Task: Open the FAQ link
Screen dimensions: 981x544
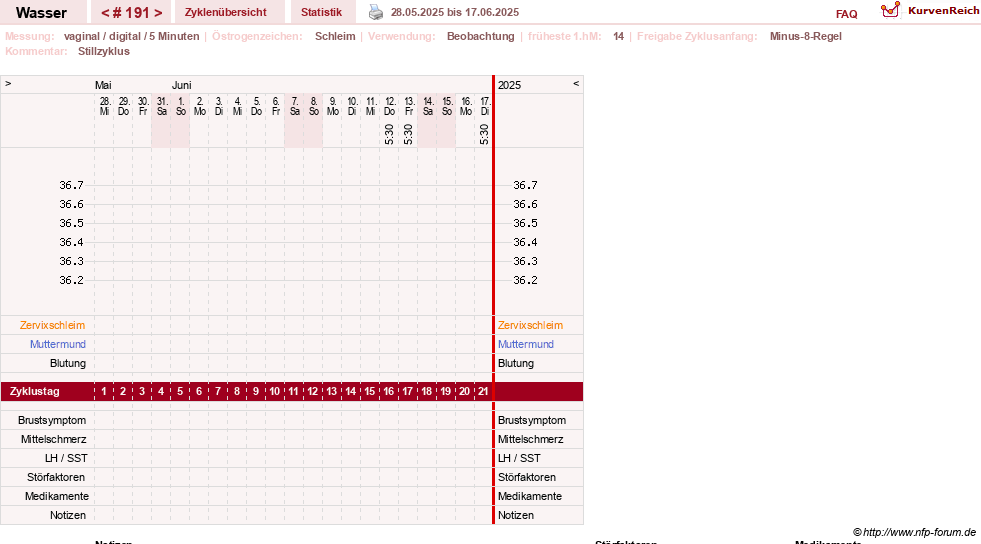Action: (x=846, y=14)
